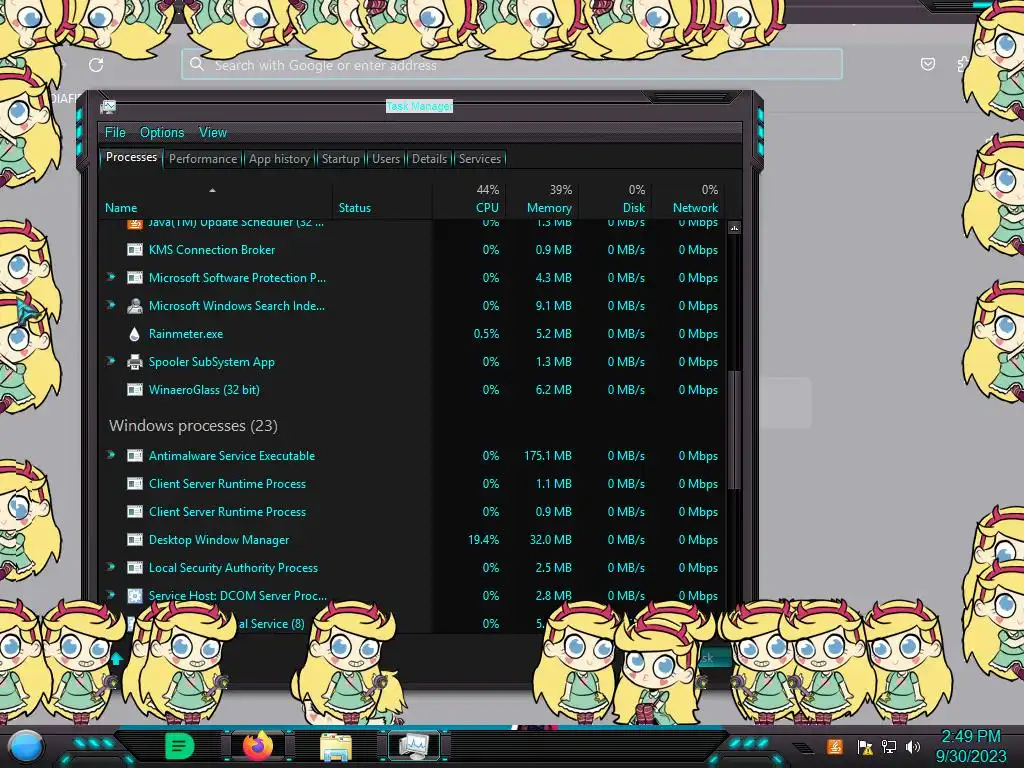Click the Local Security Authority Process icon

135,568
